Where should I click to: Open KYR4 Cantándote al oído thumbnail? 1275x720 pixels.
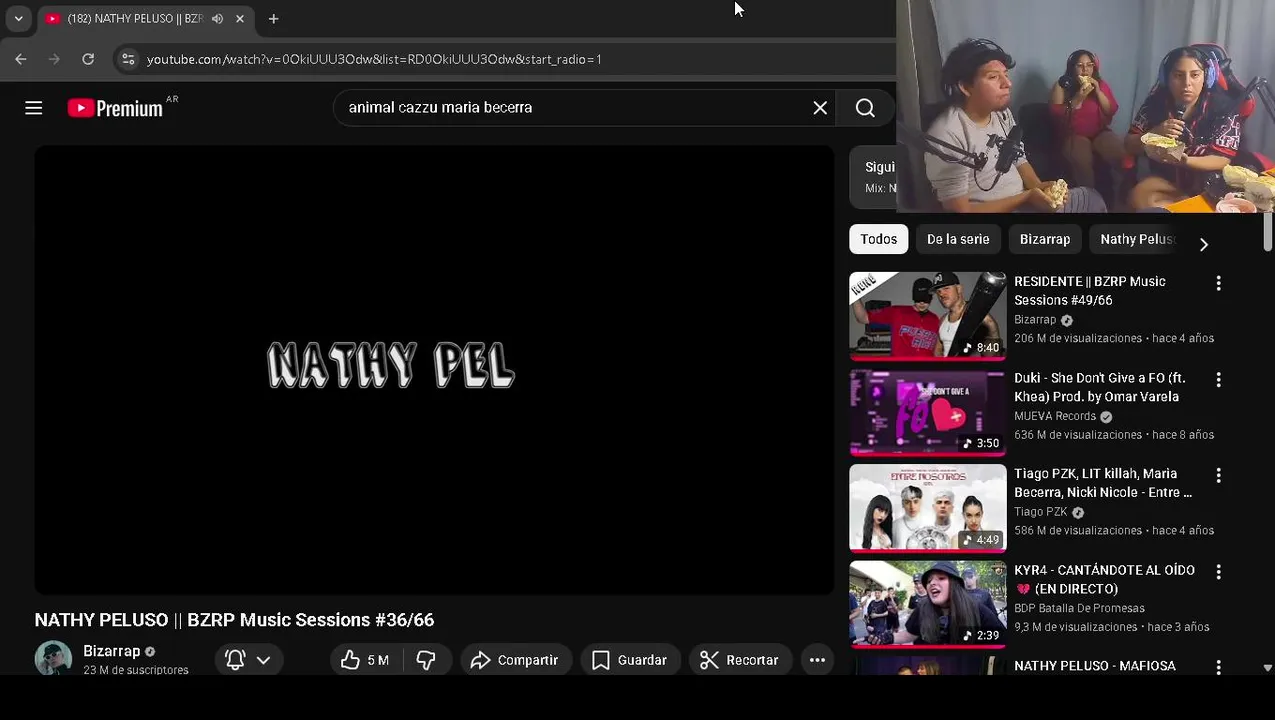[x=928, y=604]
